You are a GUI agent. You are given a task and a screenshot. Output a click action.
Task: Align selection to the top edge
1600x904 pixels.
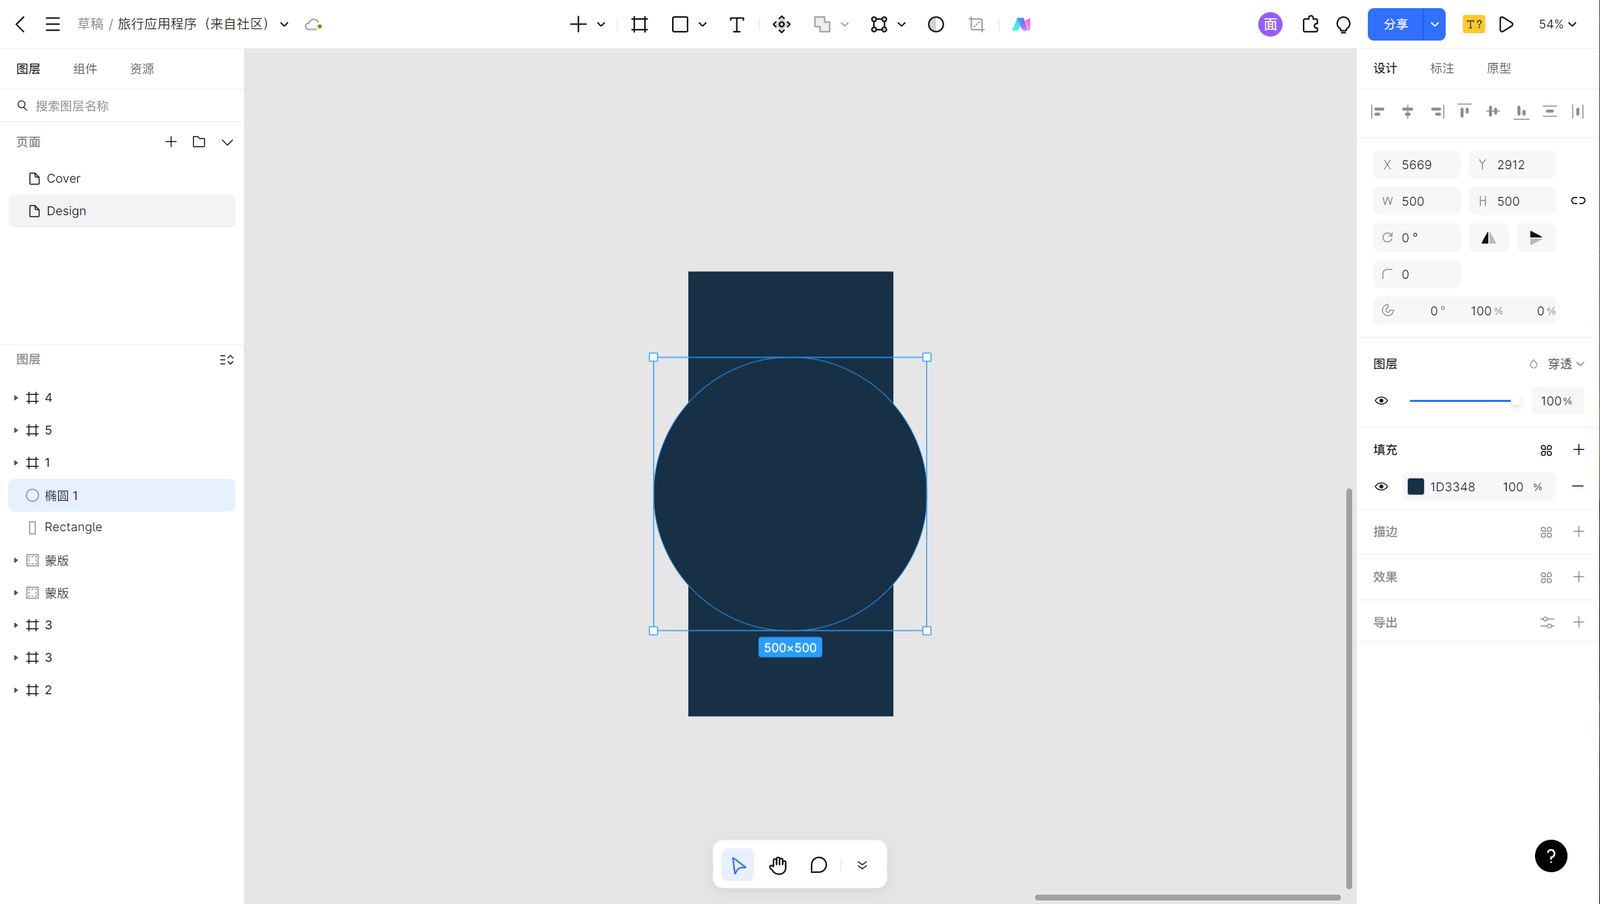click(1464, 111)
